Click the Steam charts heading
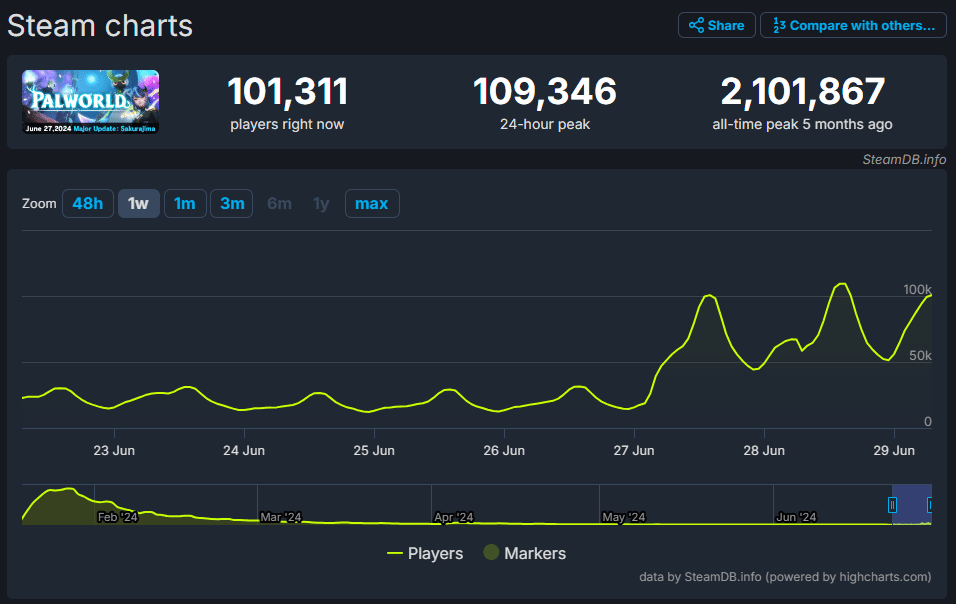 point(100,26)
